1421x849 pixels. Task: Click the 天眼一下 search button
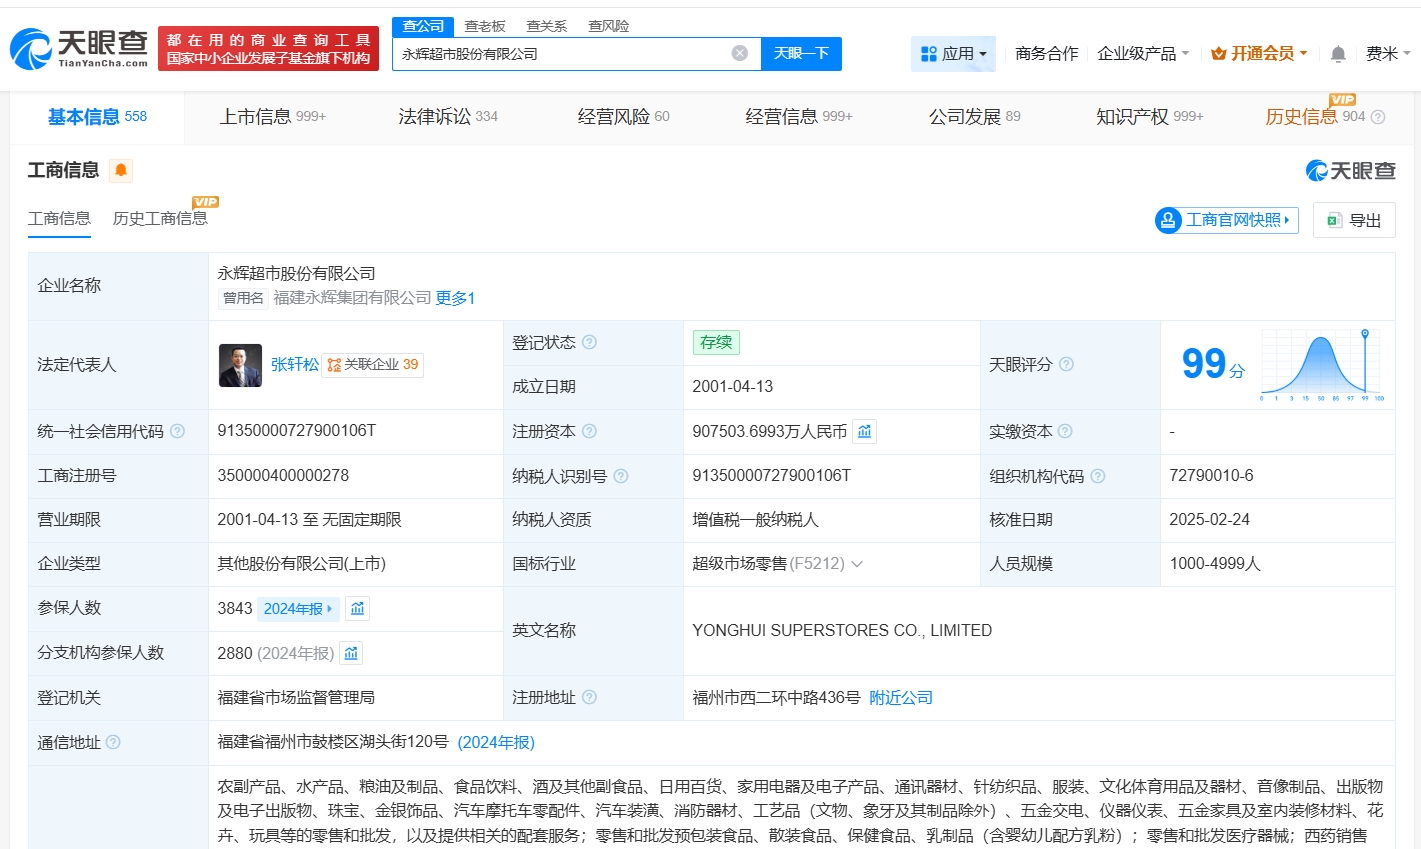coord(801,54)
